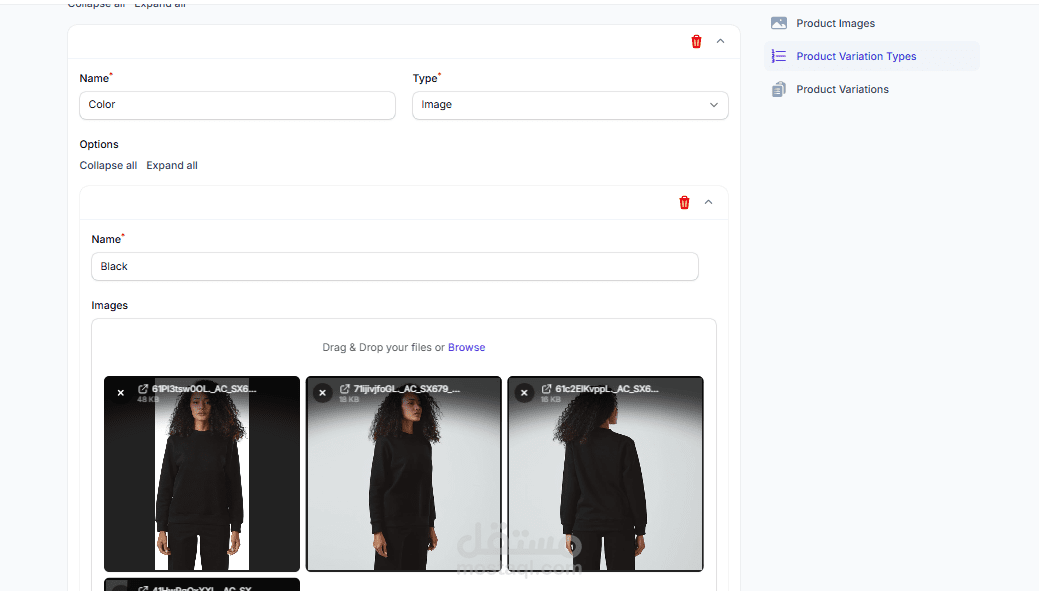Collapse the Black option panel
The image size is (1039, 591).
(x=708, y=202)
